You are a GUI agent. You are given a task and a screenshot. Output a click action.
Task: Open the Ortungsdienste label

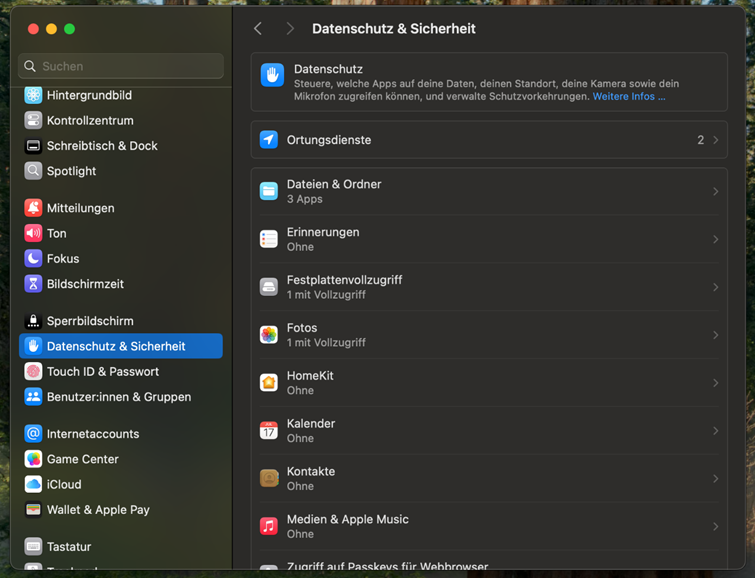(x=329, y=140)
